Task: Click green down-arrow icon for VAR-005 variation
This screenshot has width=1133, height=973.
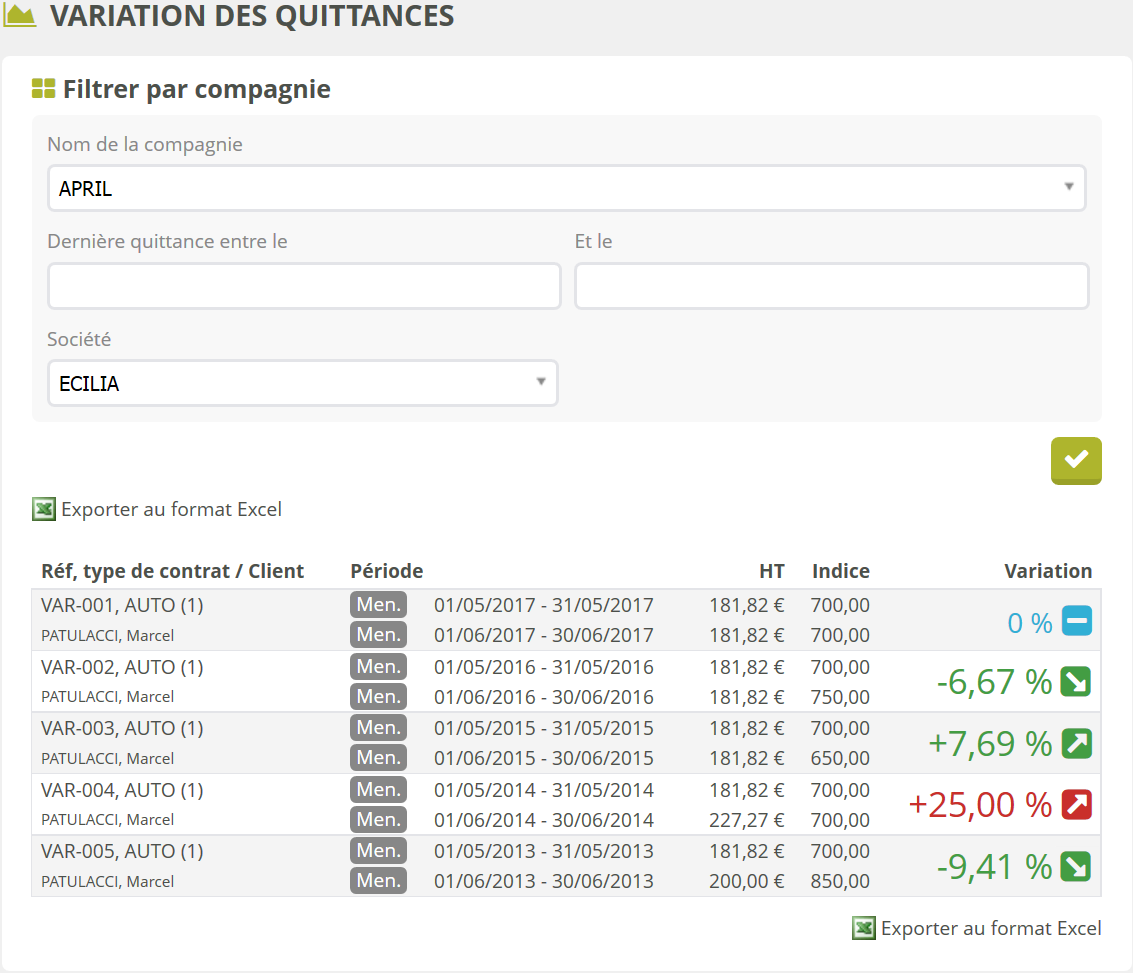Action: click(1076, 866)
